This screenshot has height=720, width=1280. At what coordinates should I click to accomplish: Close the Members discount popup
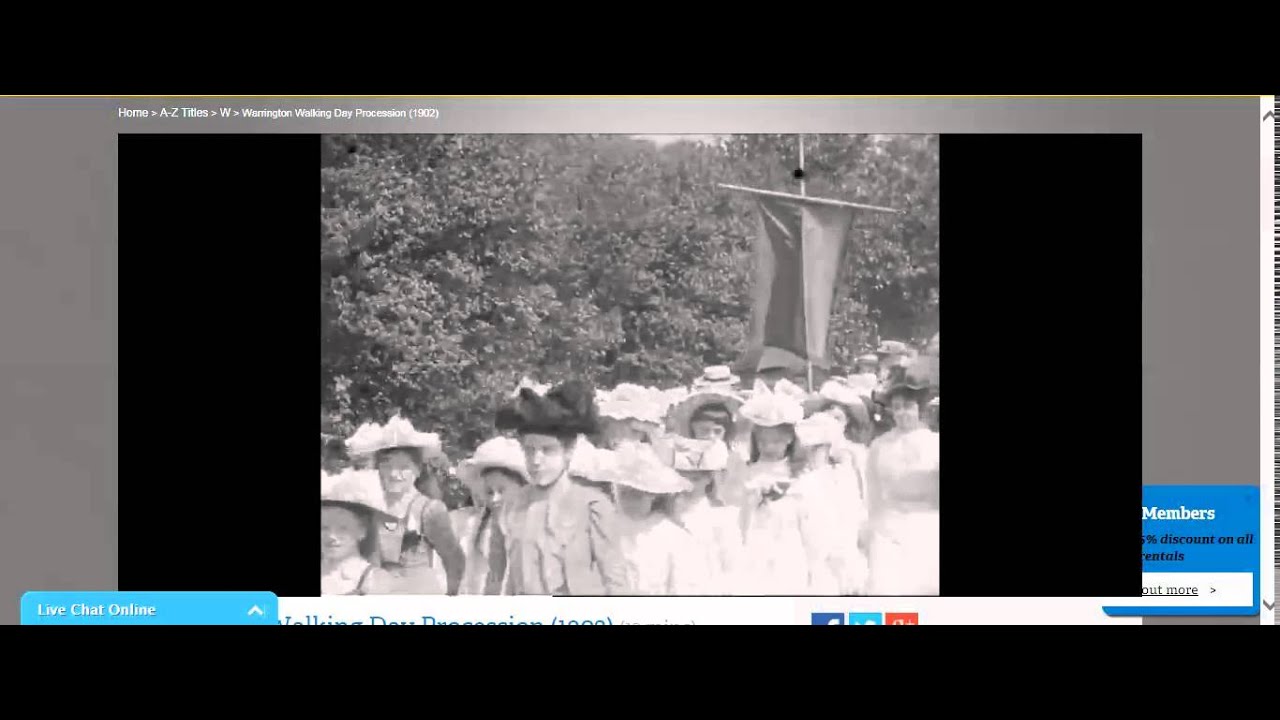click(1248, 497)
